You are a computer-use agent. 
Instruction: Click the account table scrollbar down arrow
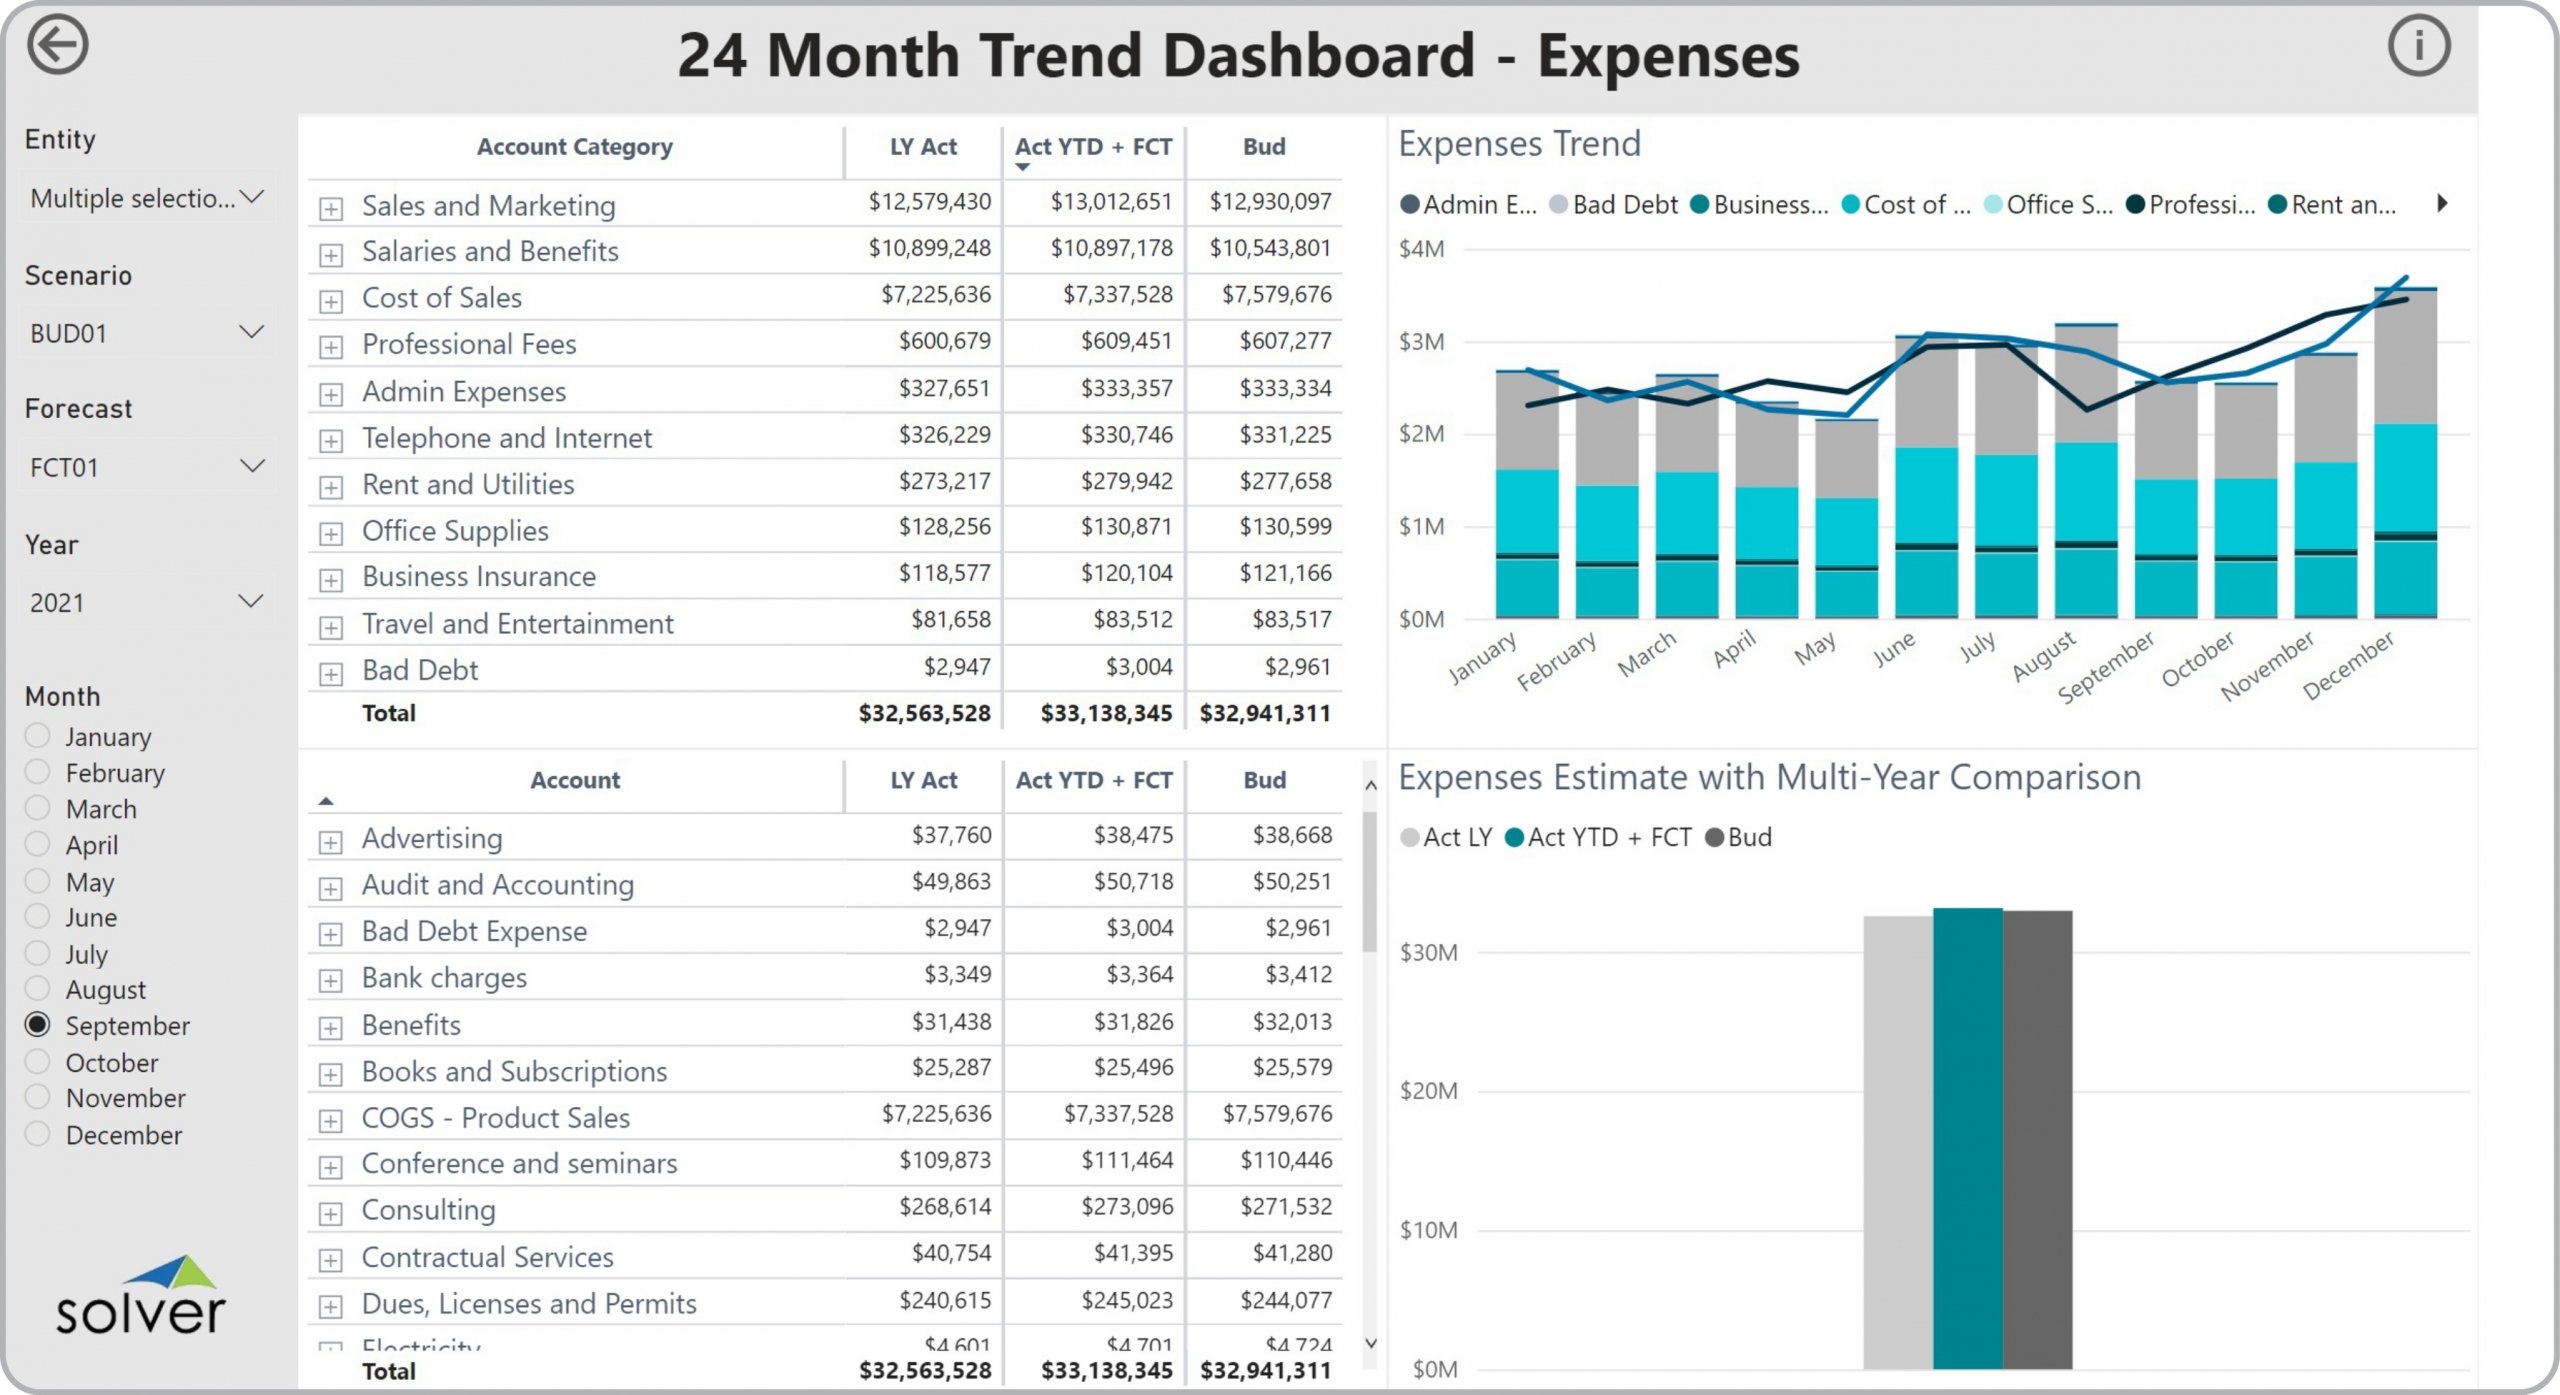point(1371,1343)
